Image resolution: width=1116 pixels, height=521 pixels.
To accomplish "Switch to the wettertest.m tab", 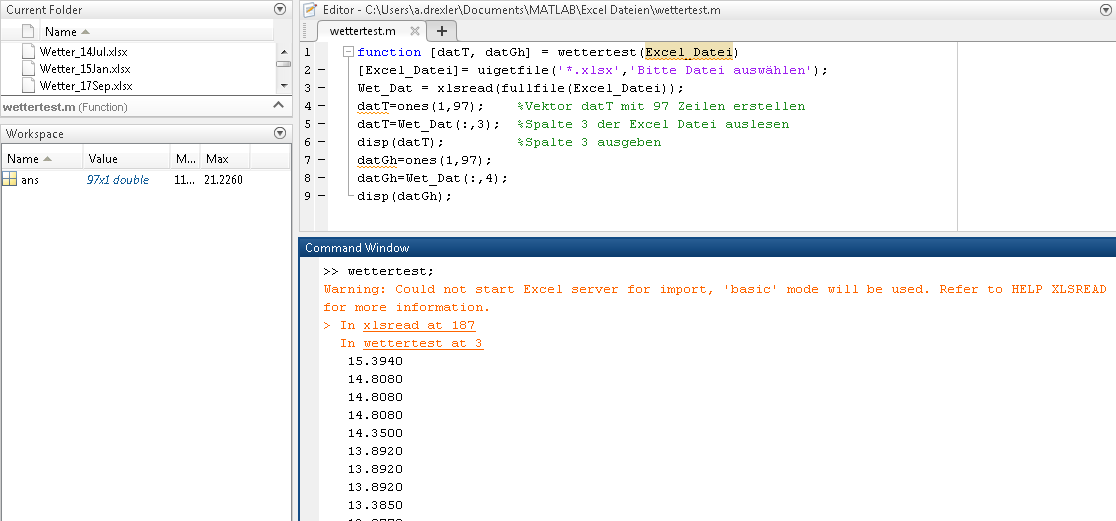I will click(362, 31).
